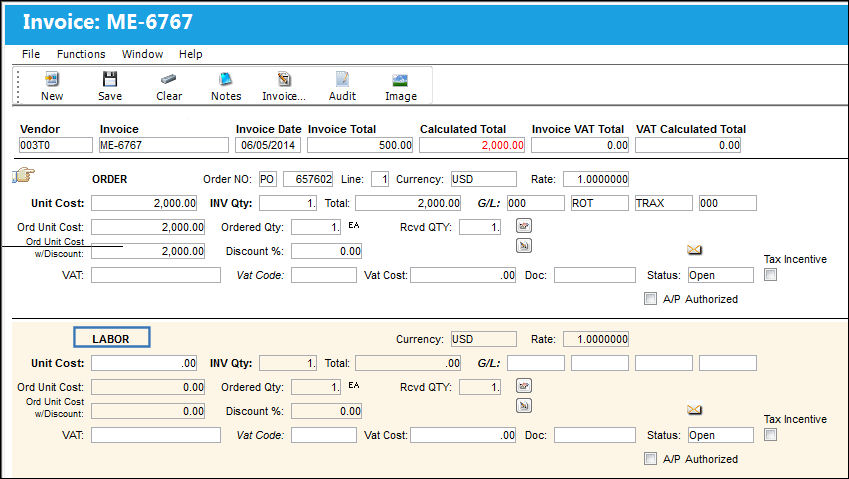Click the LABOR Ord Unit Cost field
This screenshot has width=849, height=479.
pyautogui.click(x=148, y=388)
